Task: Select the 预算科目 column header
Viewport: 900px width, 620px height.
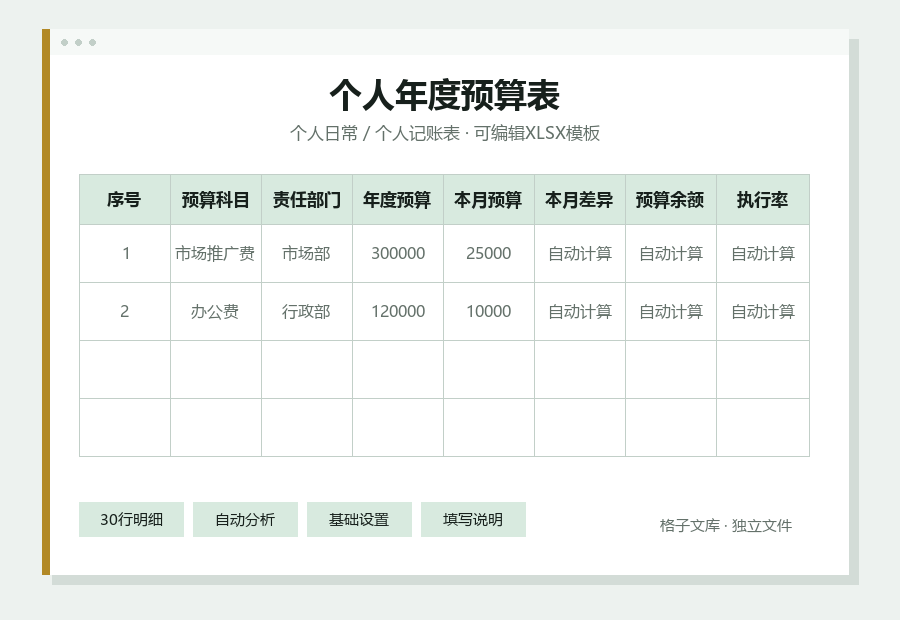Action: (x=216, y=200)
